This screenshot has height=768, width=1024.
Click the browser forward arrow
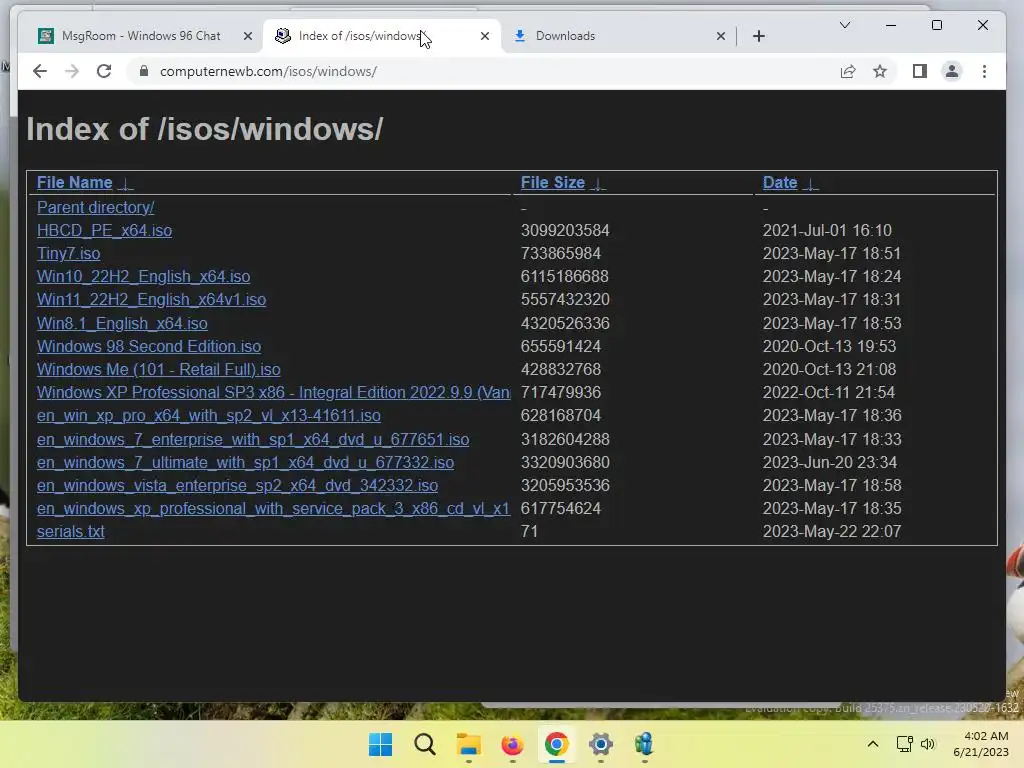click(72, 71)
